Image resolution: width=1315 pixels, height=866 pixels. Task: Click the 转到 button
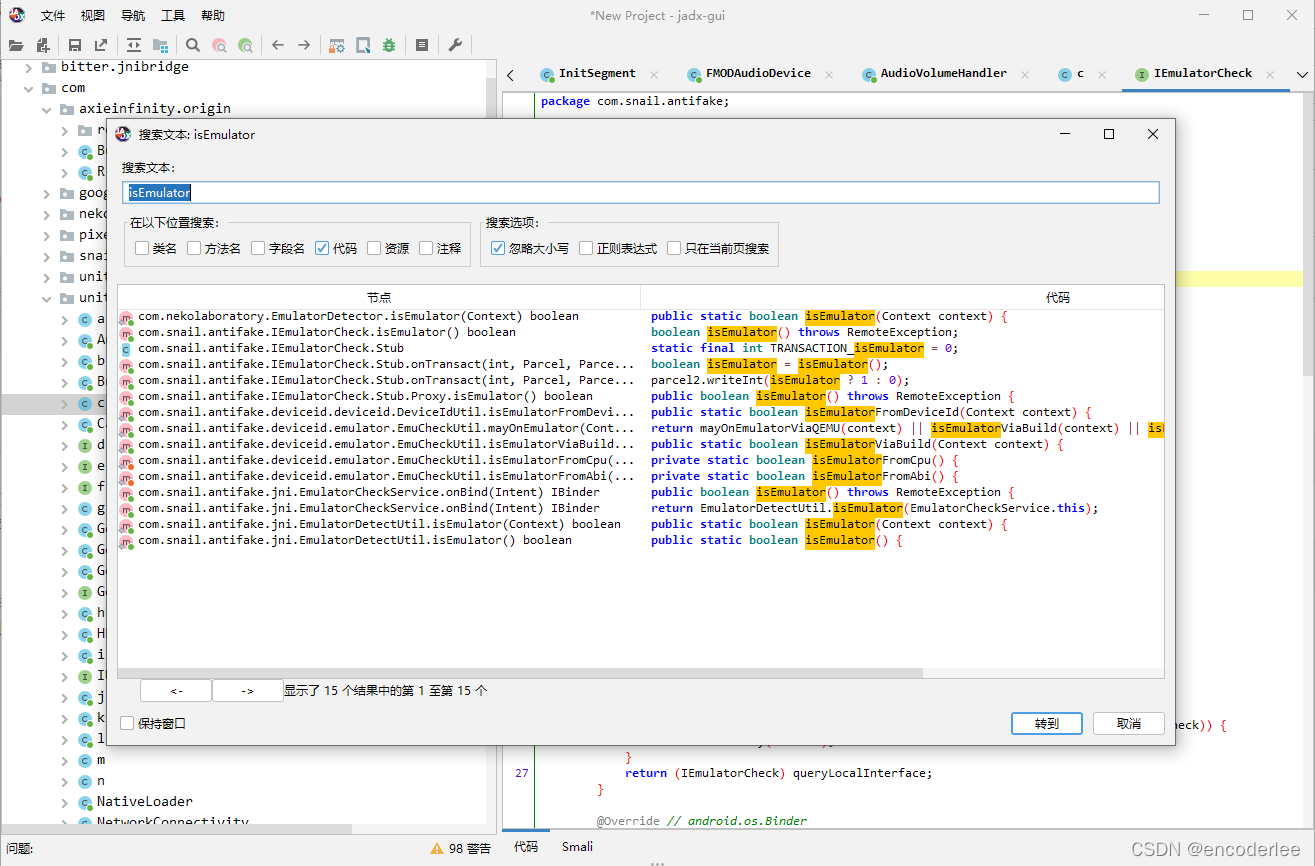(x=1046, y=723)
